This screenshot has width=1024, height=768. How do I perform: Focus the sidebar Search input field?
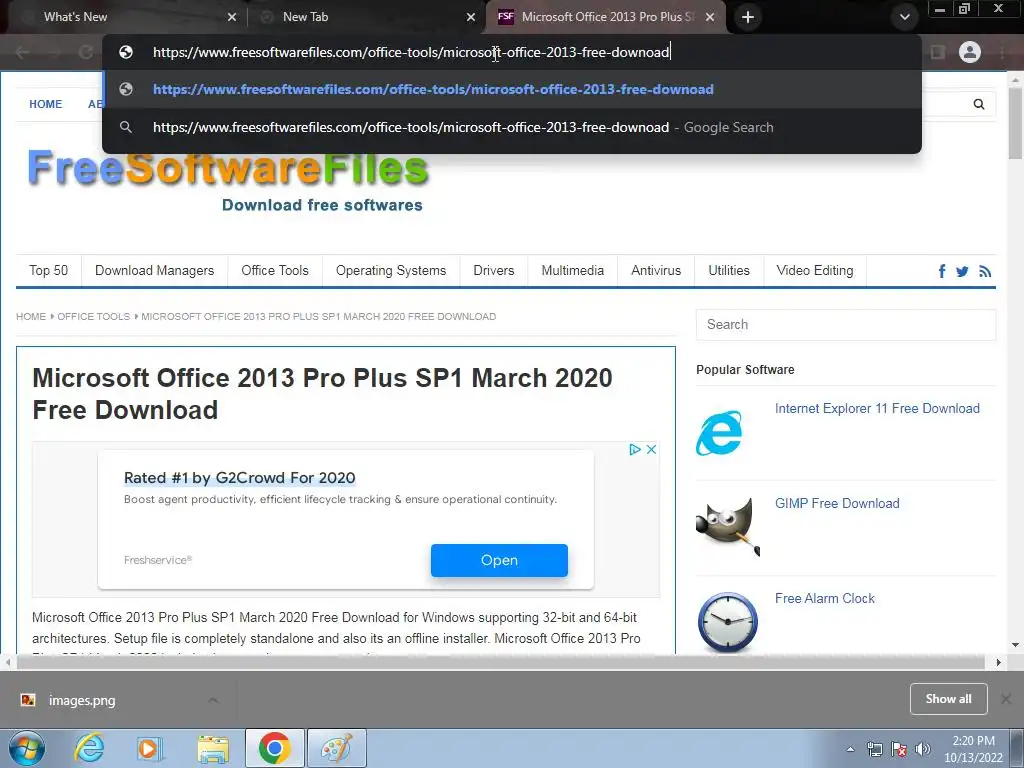(x=846, y=325)
